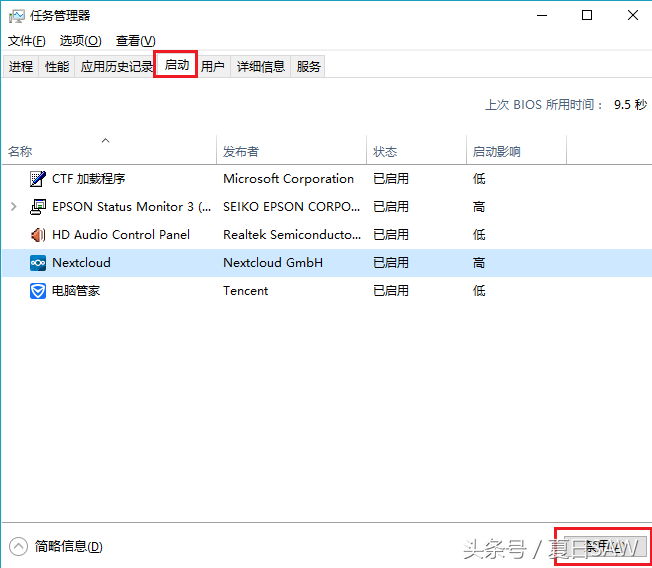Switch to the 性能 tab
Image resolution: width=652 pixels, height=568 pixels.
tap(57, 66)
